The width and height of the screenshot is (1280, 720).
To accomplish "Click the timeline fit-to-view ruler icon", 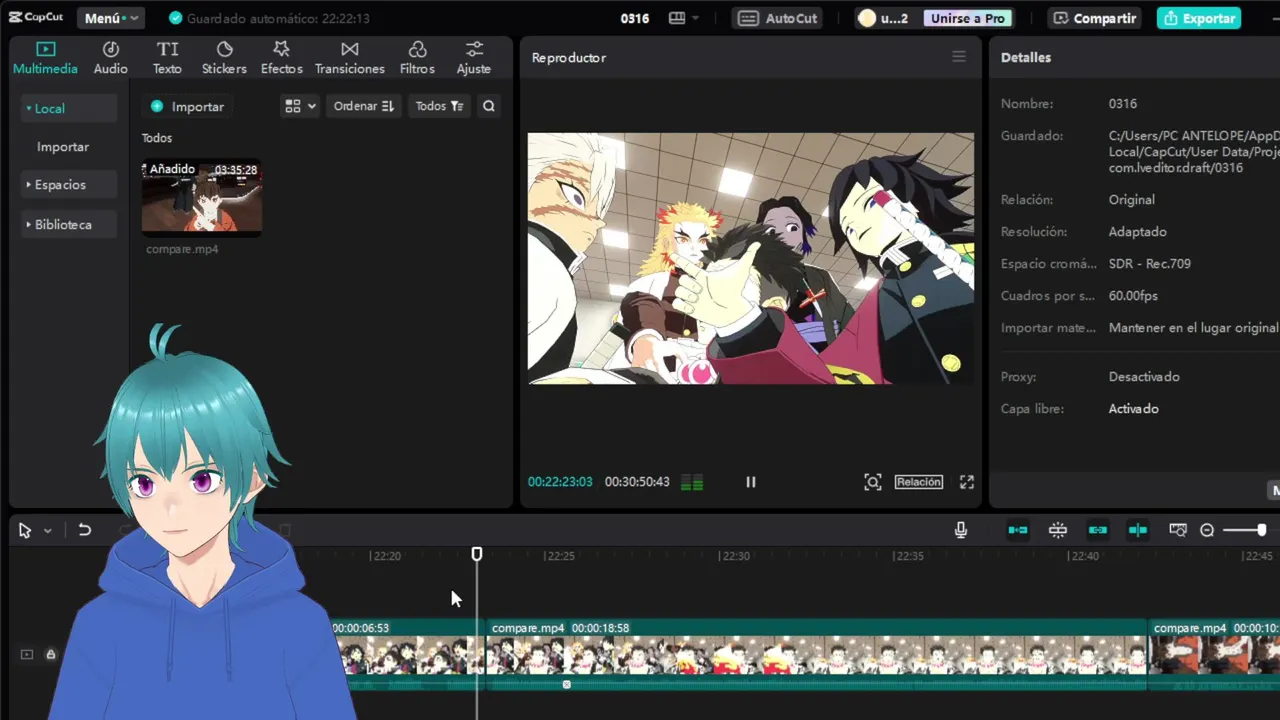I will pos(1178,530).
